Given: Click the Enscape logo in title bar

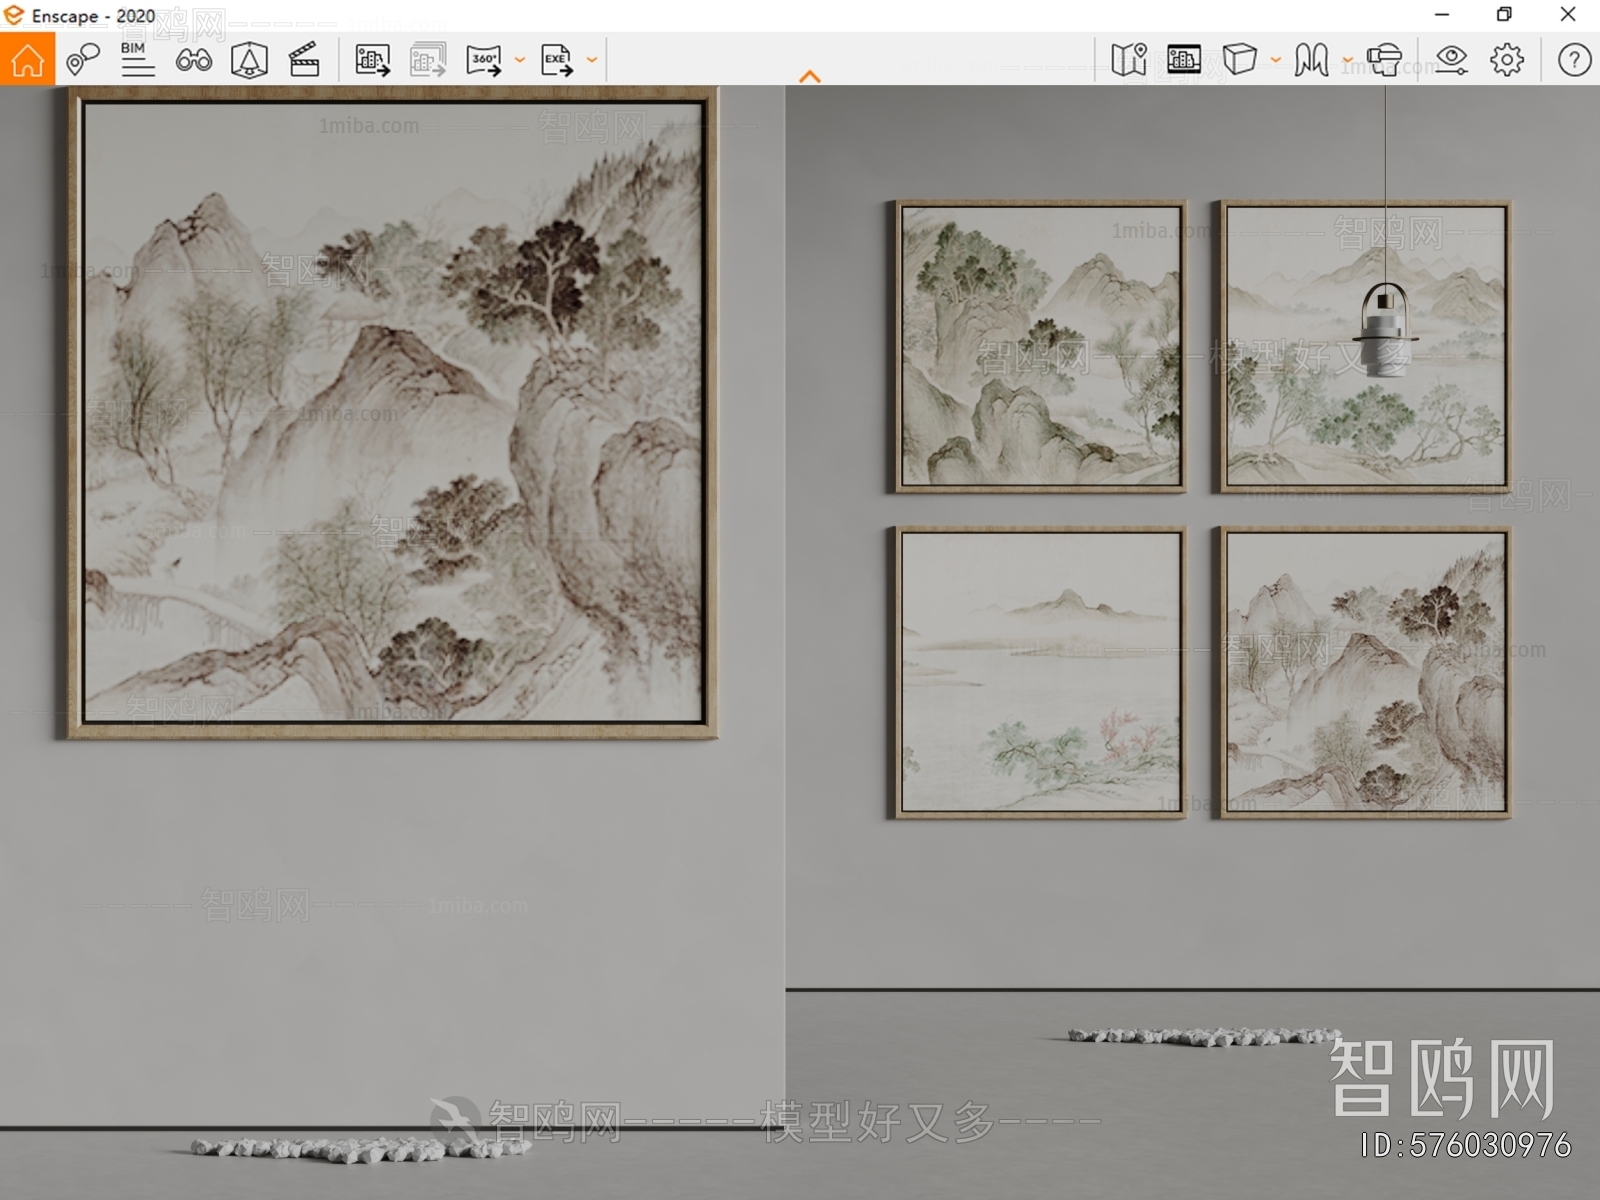Looking at the screenshot, I should pos(14,15).
